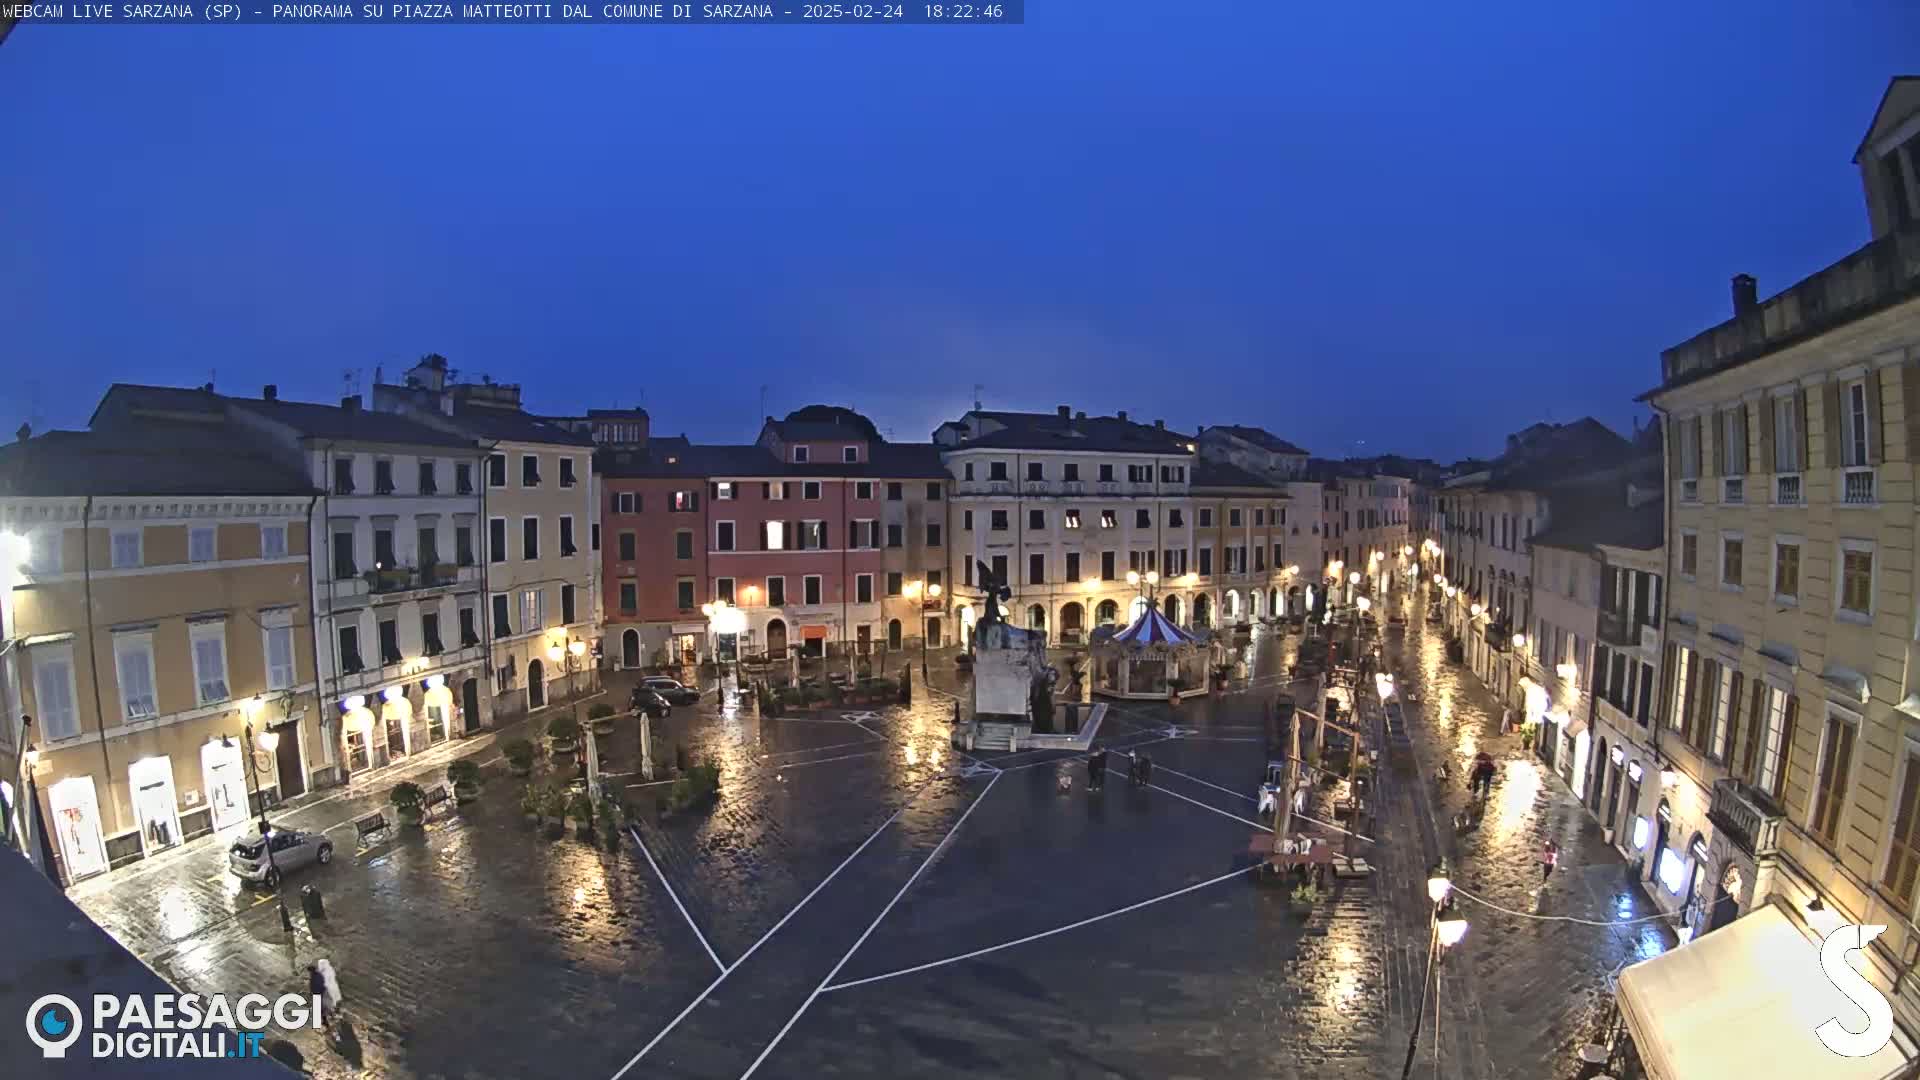Click the date stamp "2025-02-24"
Viewport: 1920px width, 1080px height.
(852, 12)
